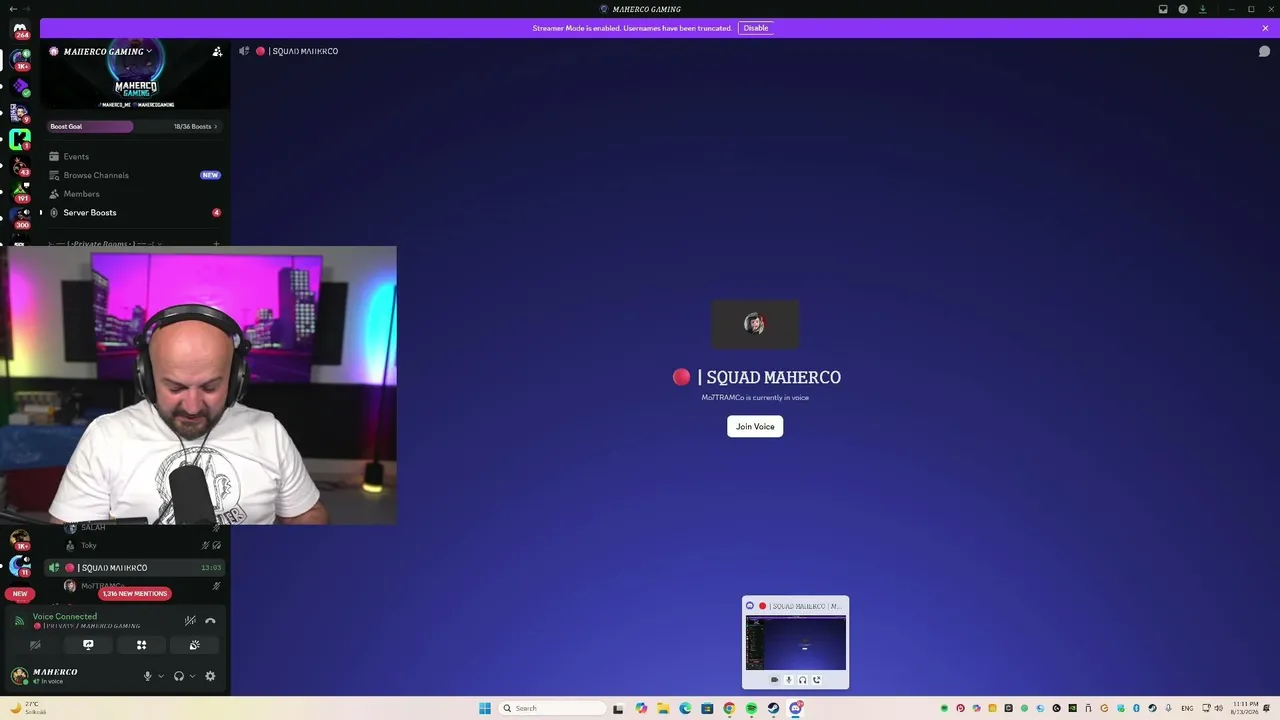The image size is (1280, 720).
Task: Open taskbar clock and date
Action: 1246,708
